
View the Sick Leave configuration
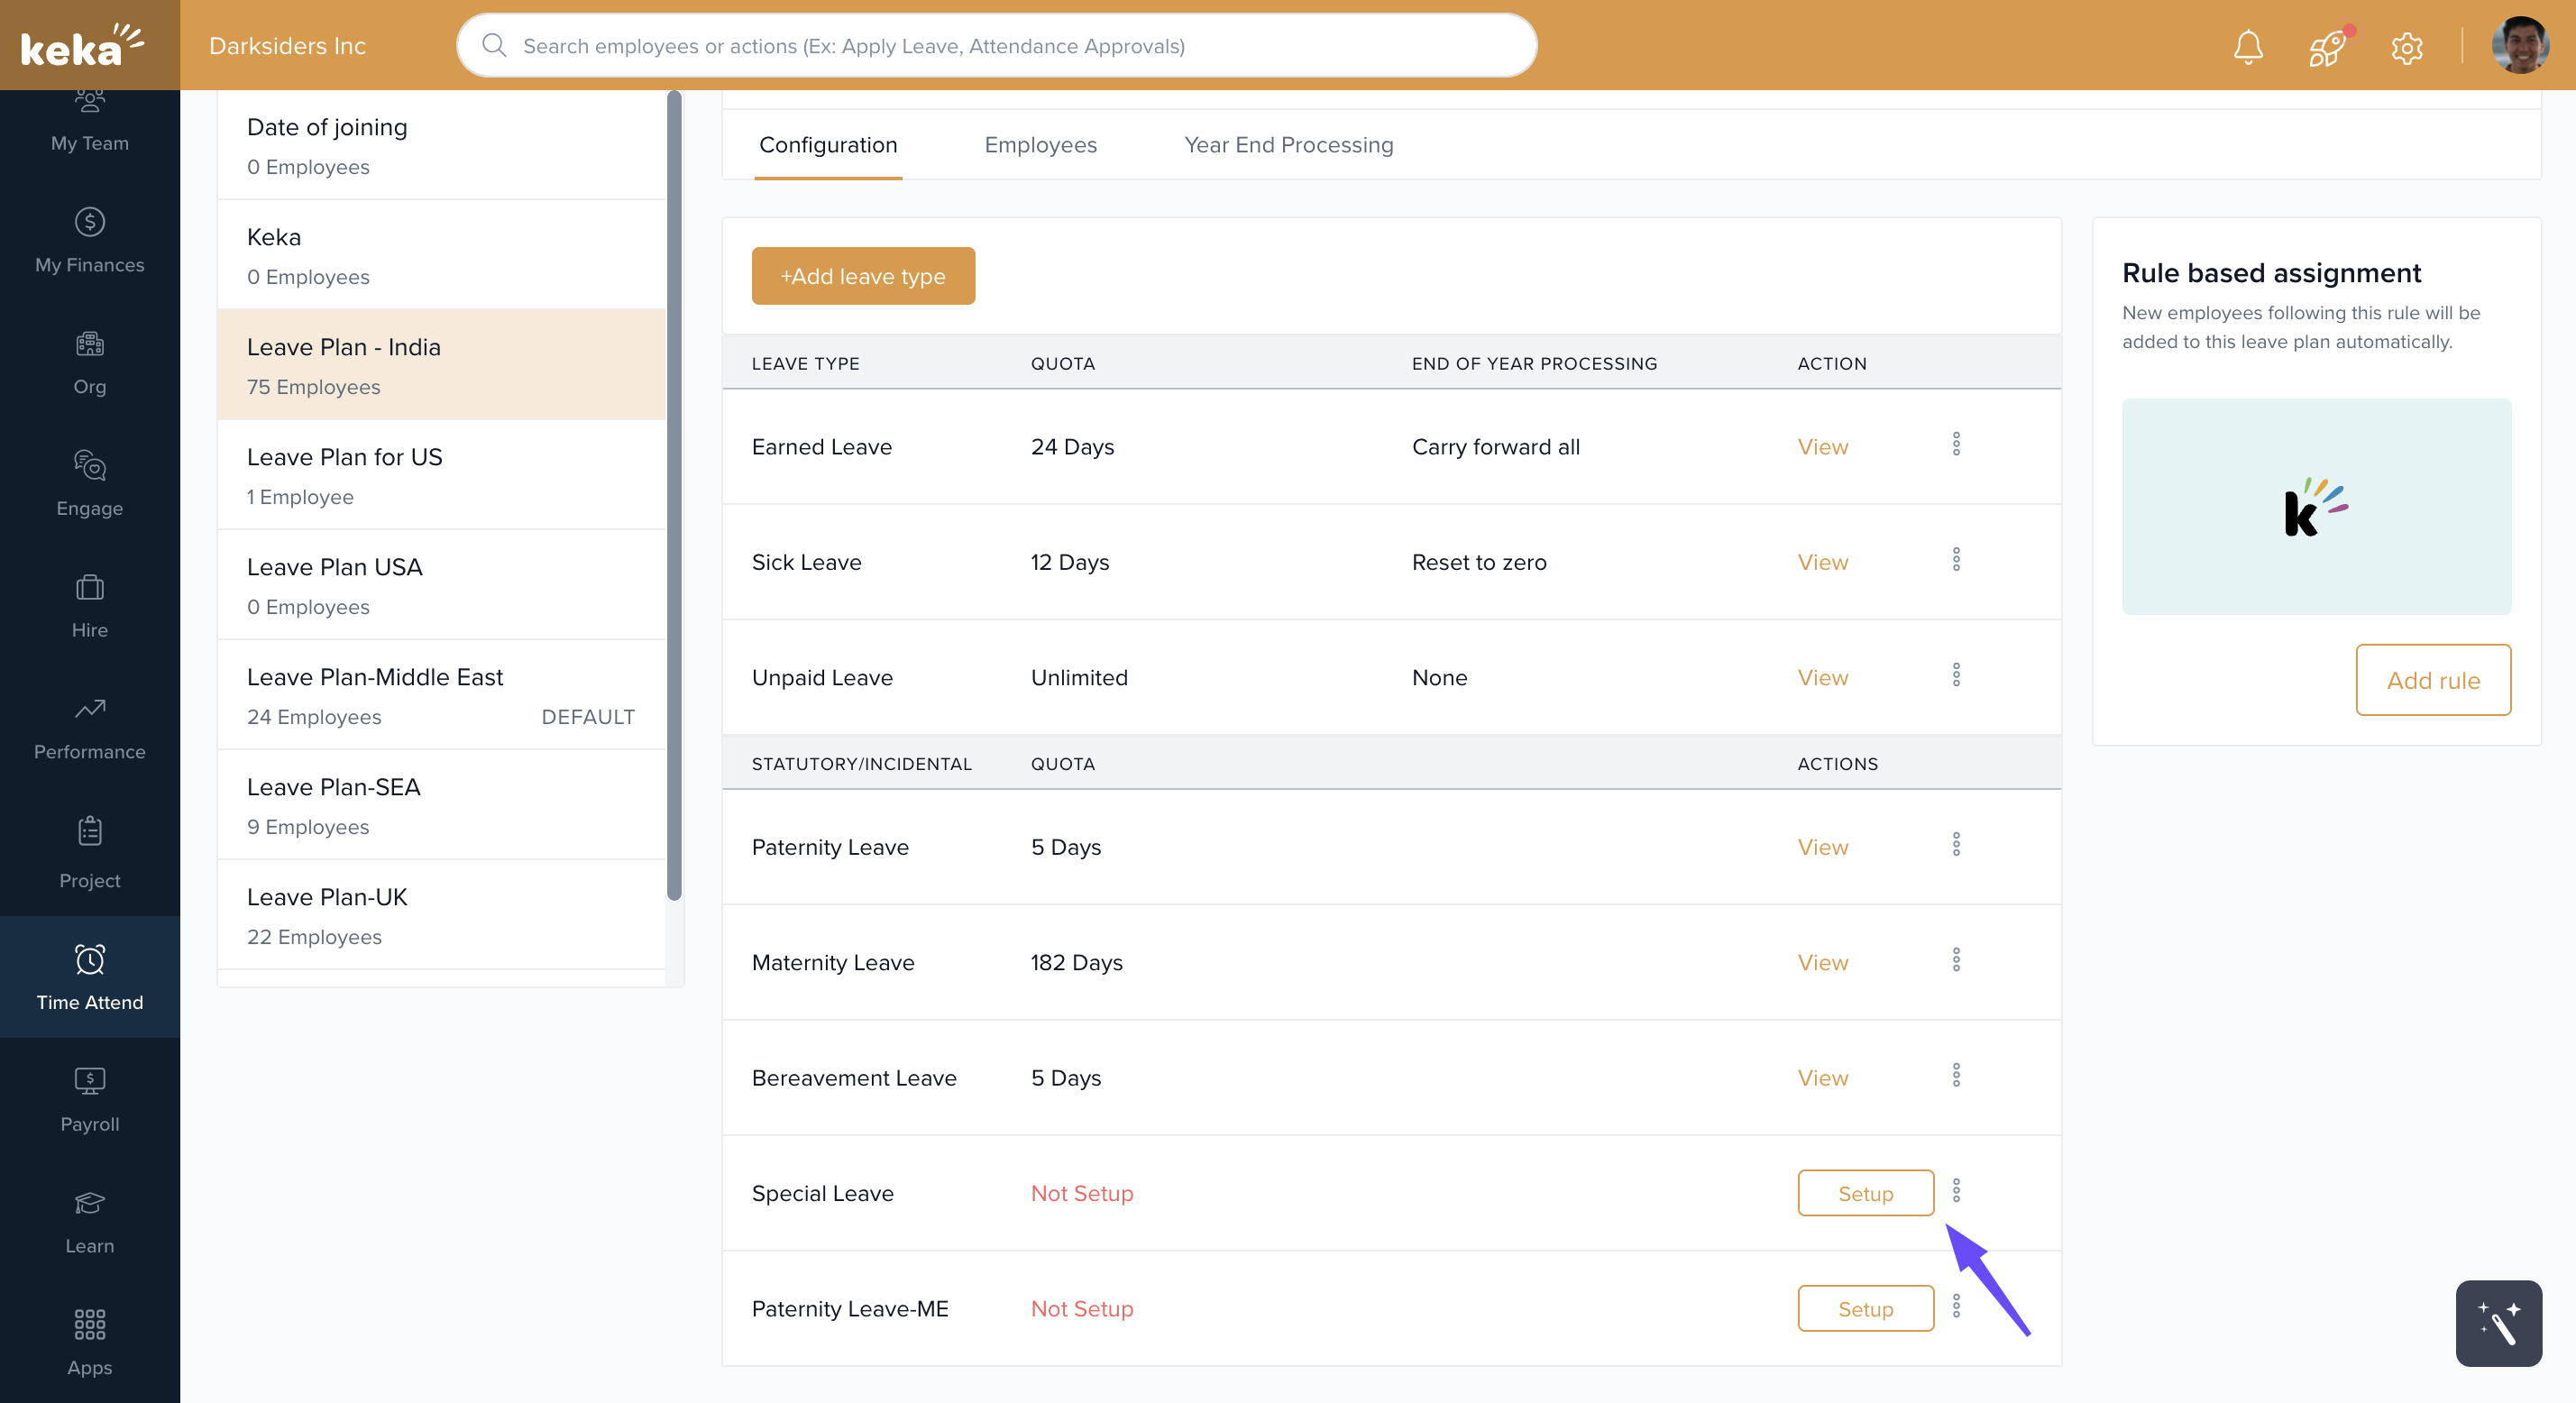pyautogui.click(x=1822, y=562)
